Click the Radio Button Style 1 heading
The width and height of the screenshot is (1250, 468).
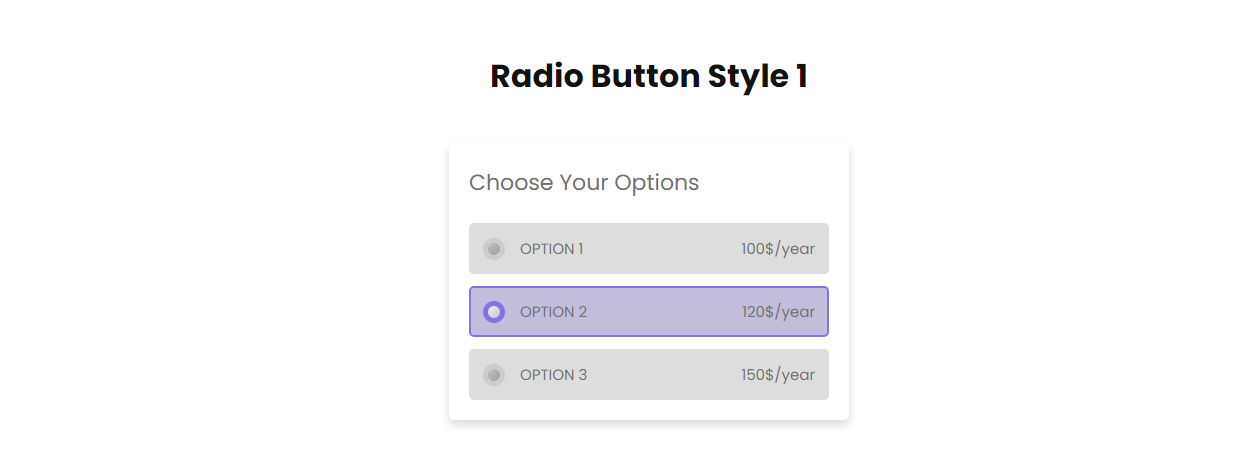648,76
